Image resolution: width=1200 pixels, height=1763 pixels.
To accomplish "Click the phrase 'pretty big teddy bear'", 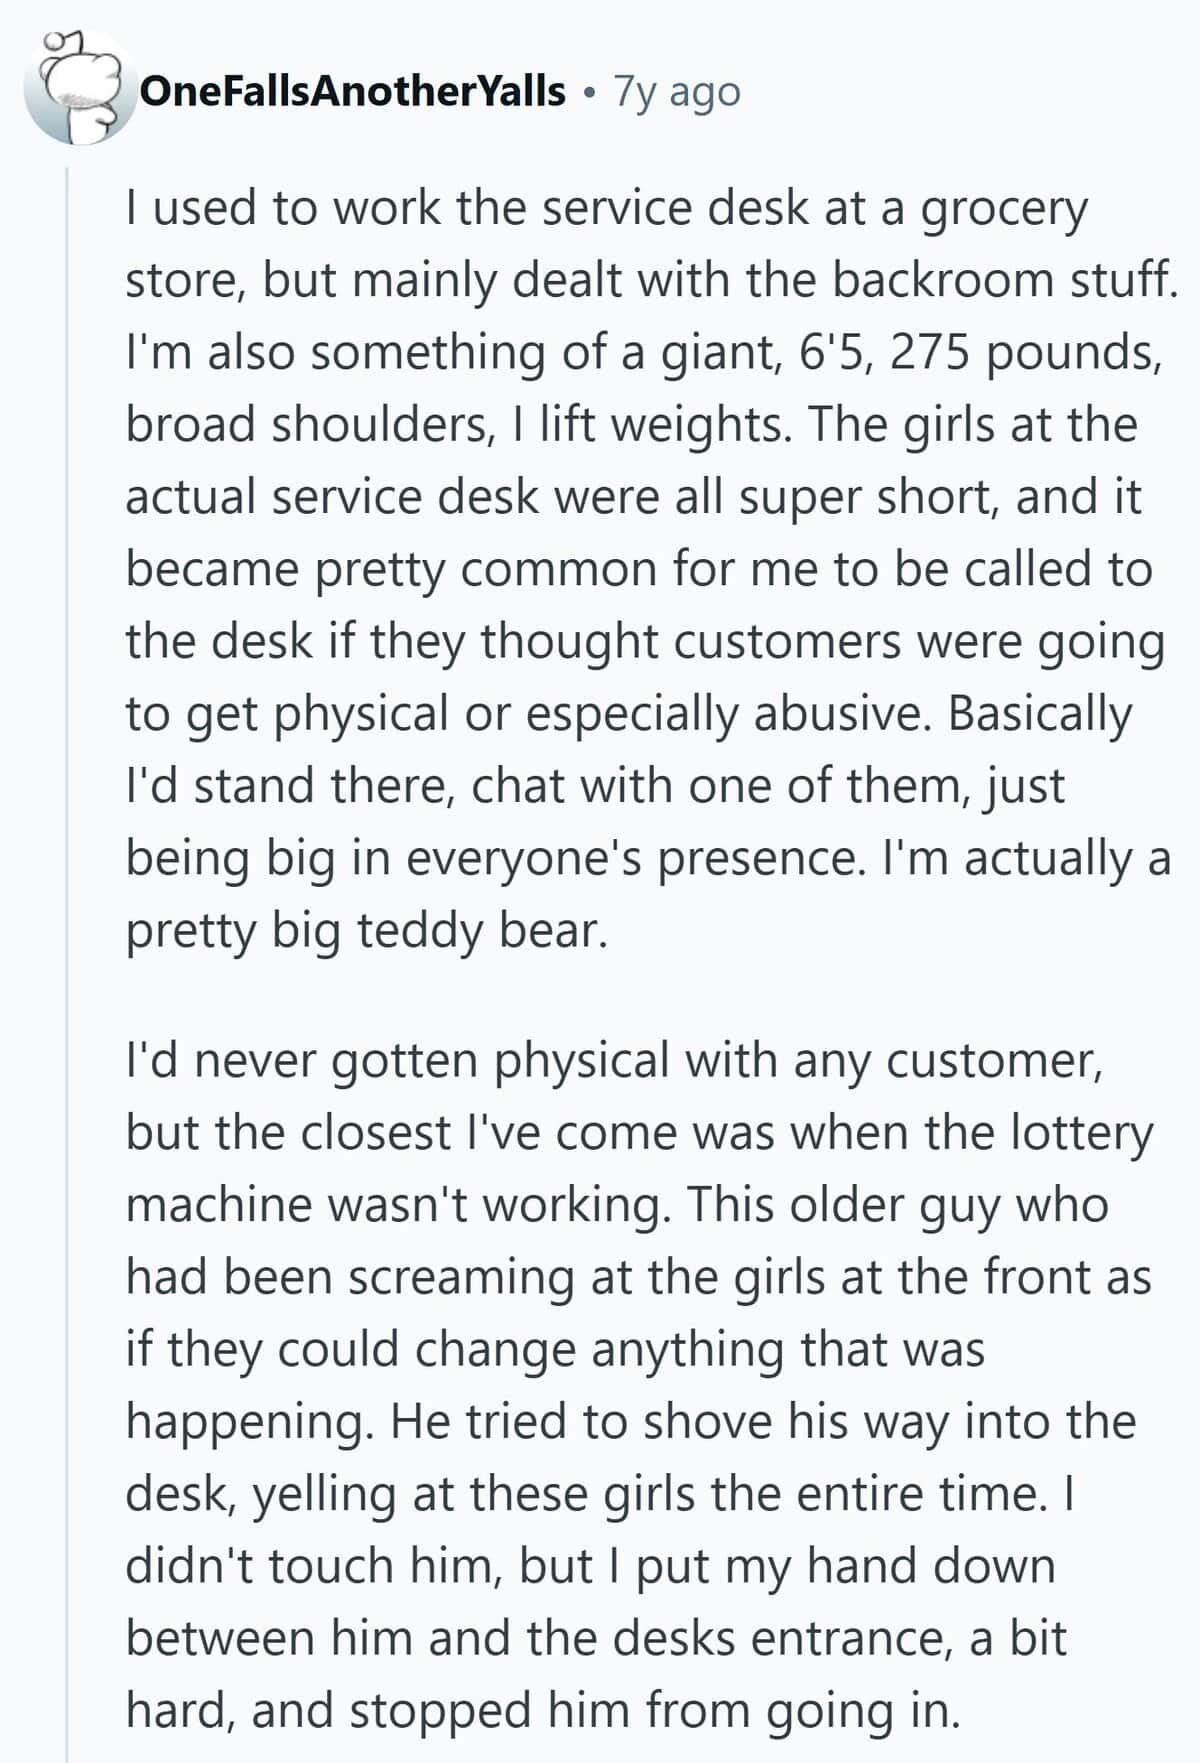I will (365, 930).
